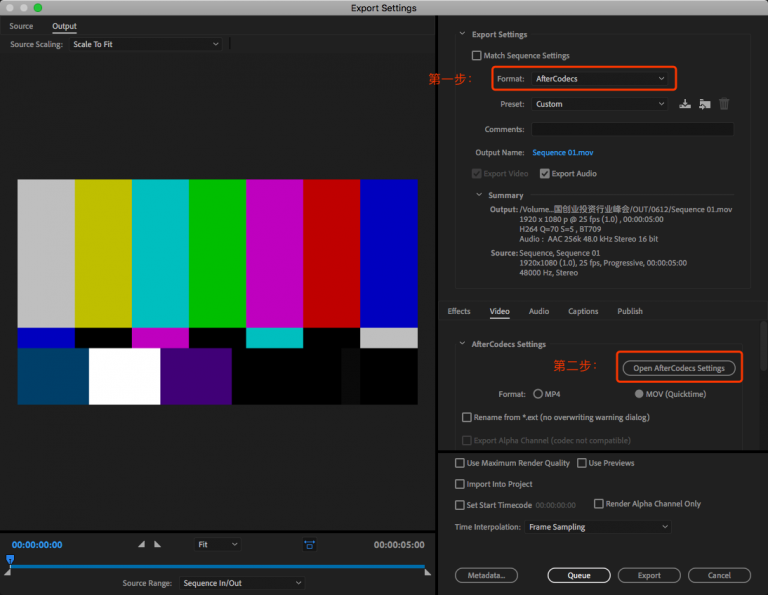Click the Import Preset icon
Viewport: 768px width, 595px height.
tap(704, 104)
